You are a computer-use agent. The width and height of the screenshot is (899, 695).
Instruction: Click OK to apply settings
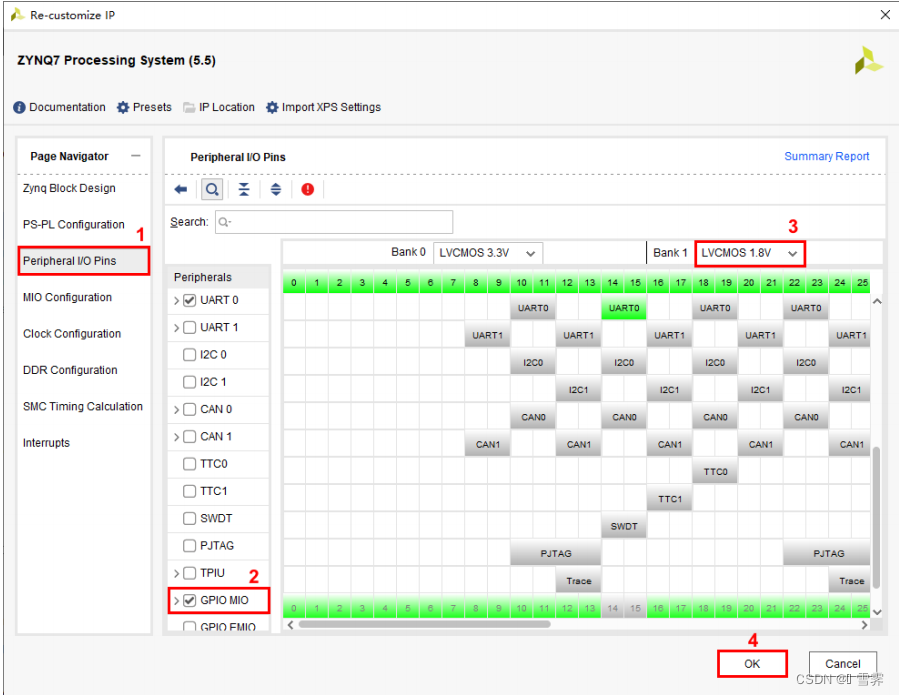pos(752,663)
